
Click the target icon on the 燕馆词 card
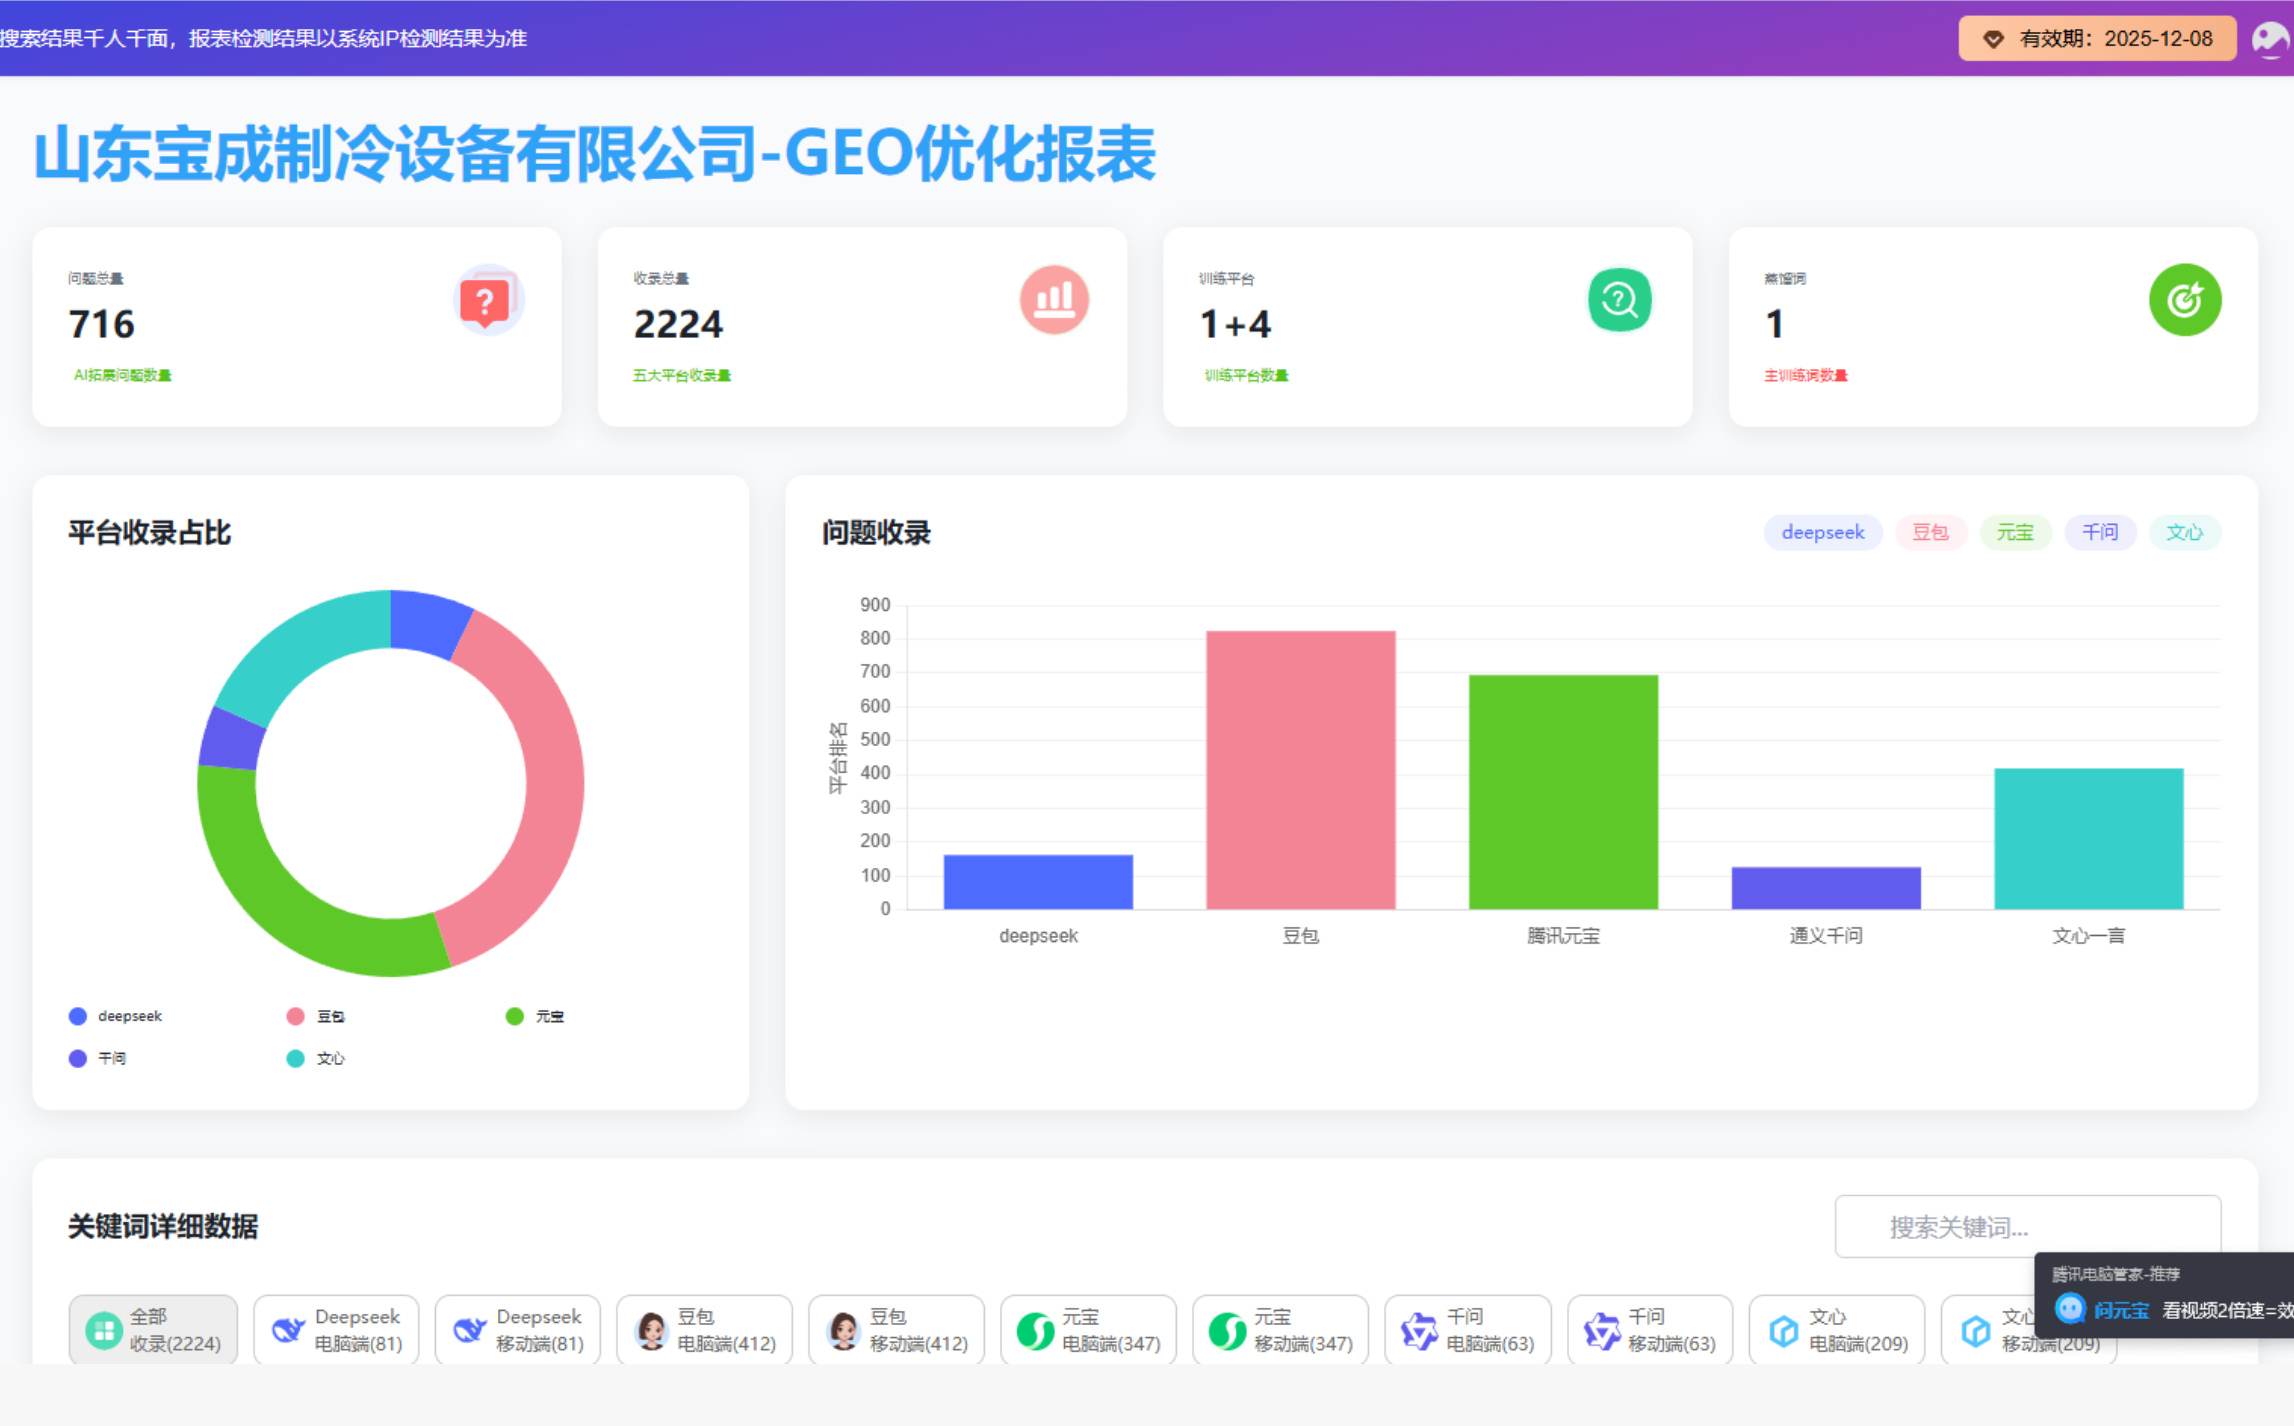click(x=2185, y=299)
